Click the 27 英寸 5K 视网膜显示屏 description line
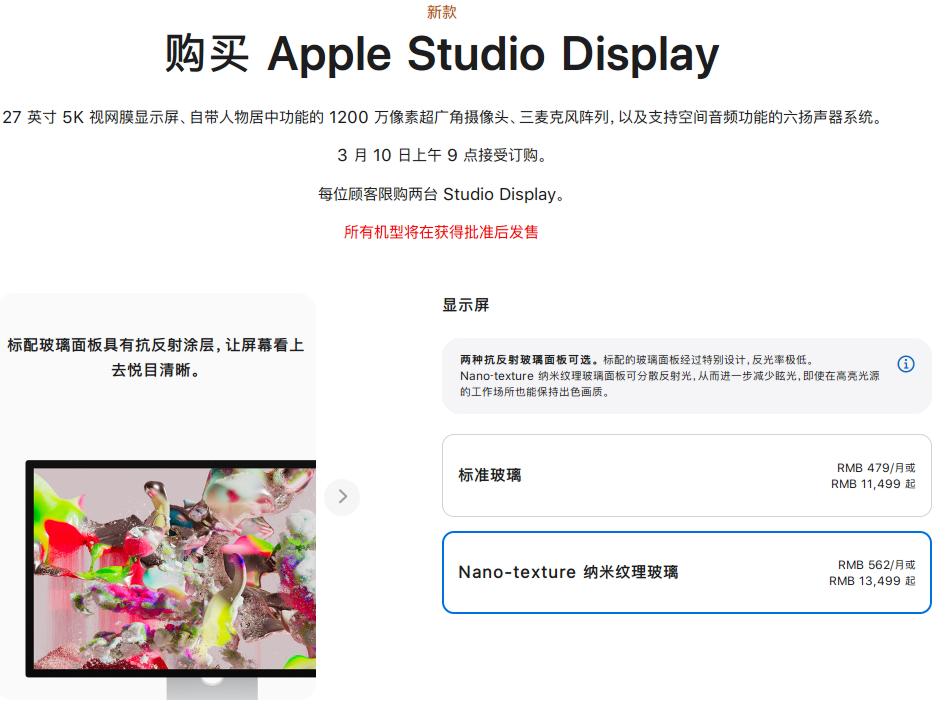949x706 pixels. 442,117
